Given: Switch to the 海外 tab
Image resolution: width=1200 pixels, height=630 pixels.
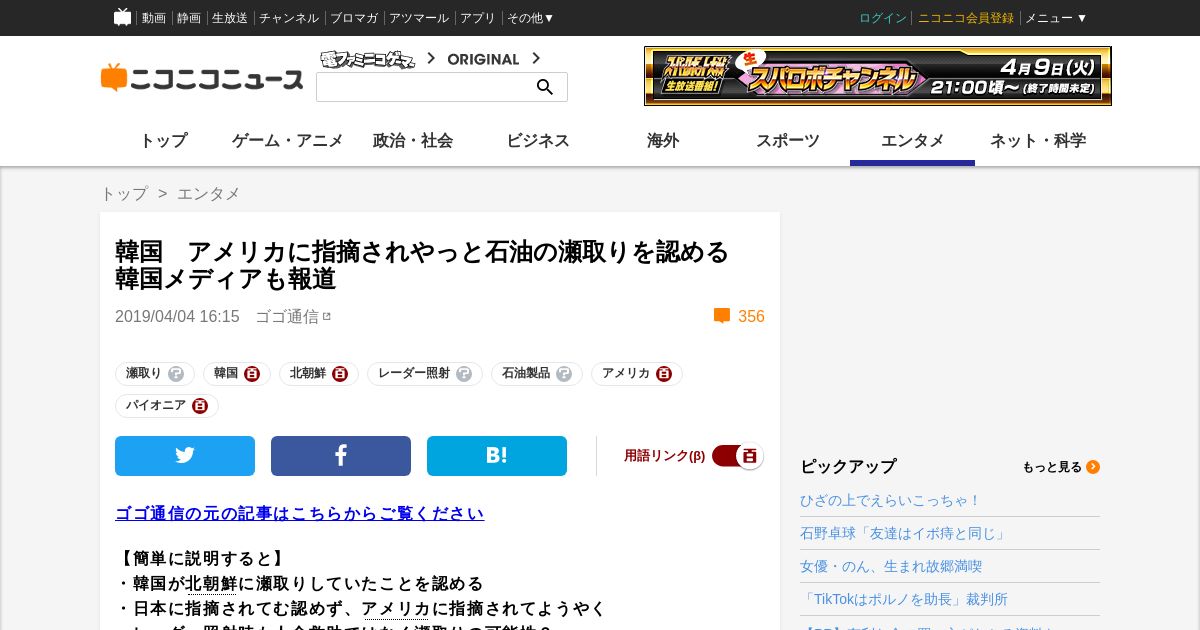Looking at the screenshot, I should [663, 141].
